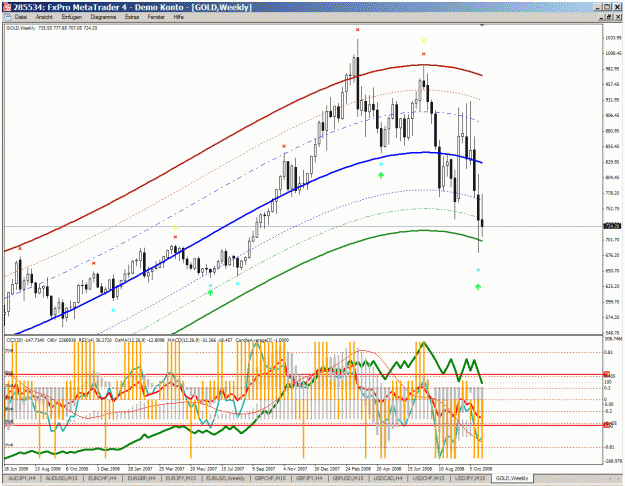Screen dimensions: 625x486
Task: Select the red cross above the March 2008 high
Action: click(x=358, y=30)
